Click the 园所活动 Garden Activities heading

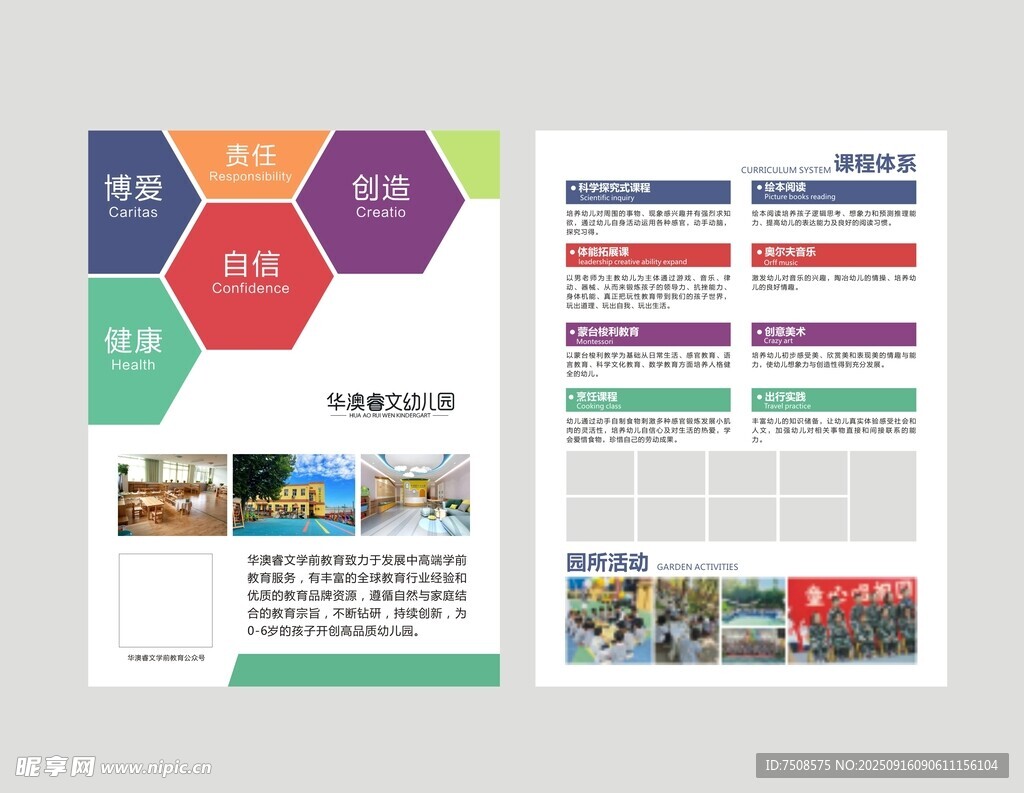click(x=608, y=563)
